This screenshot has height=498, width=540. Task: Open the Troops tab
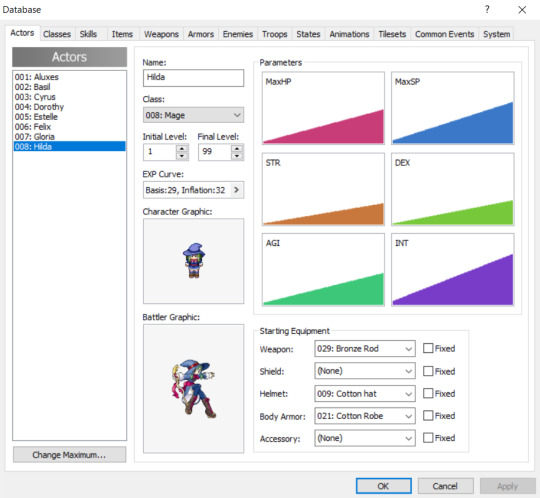274,34
